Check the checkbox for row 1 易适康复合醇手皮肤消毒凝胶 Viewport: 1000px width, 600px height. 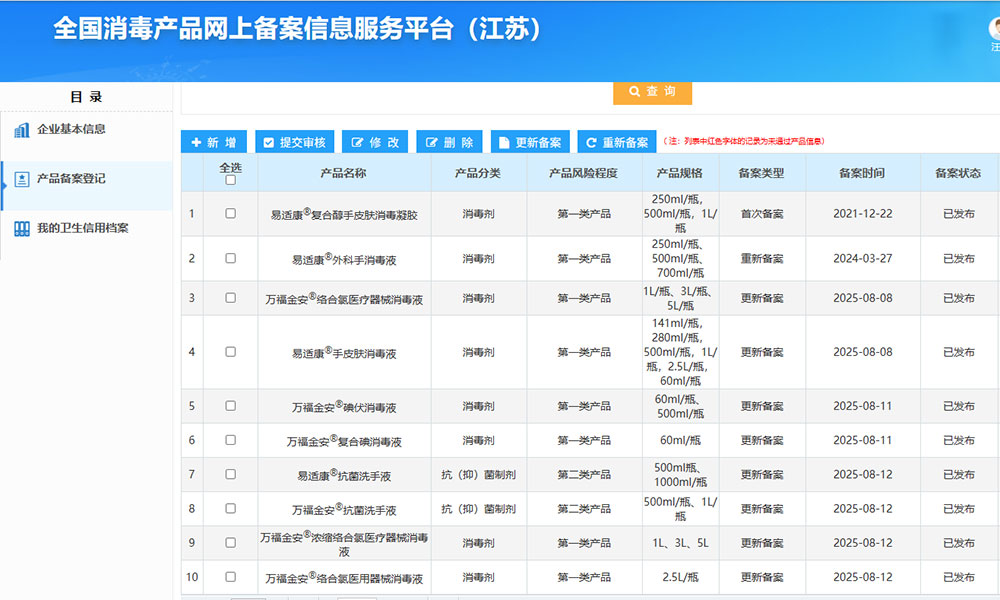230,214
